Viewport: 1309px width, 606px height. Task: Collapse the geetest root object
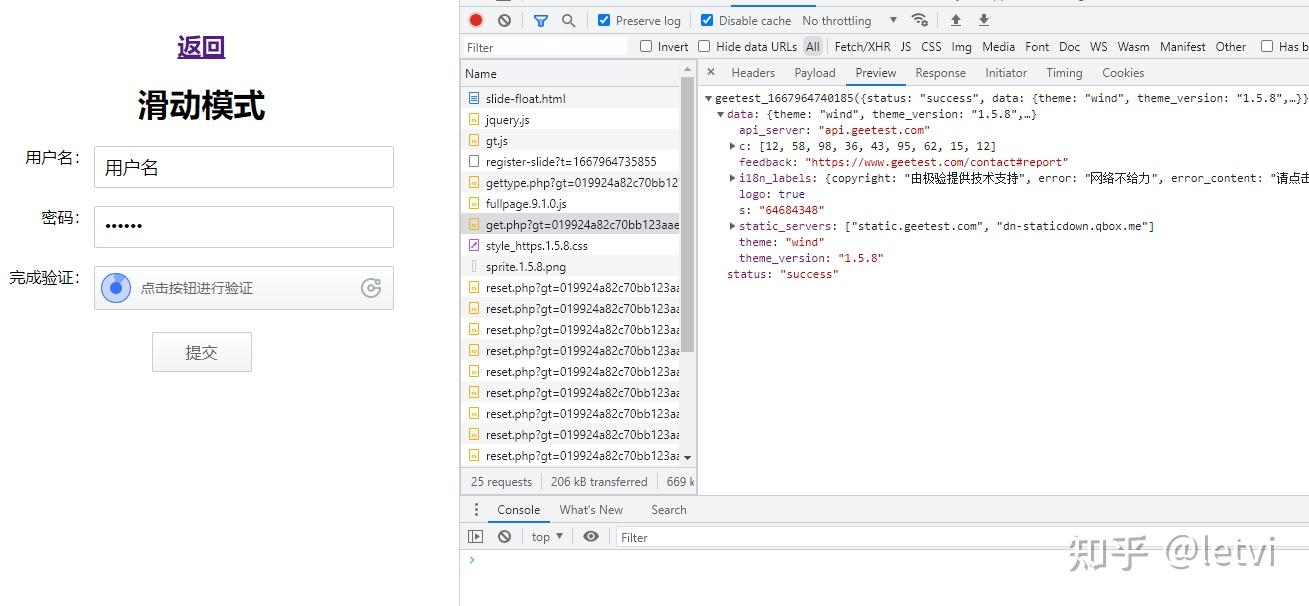pos(709,98)
